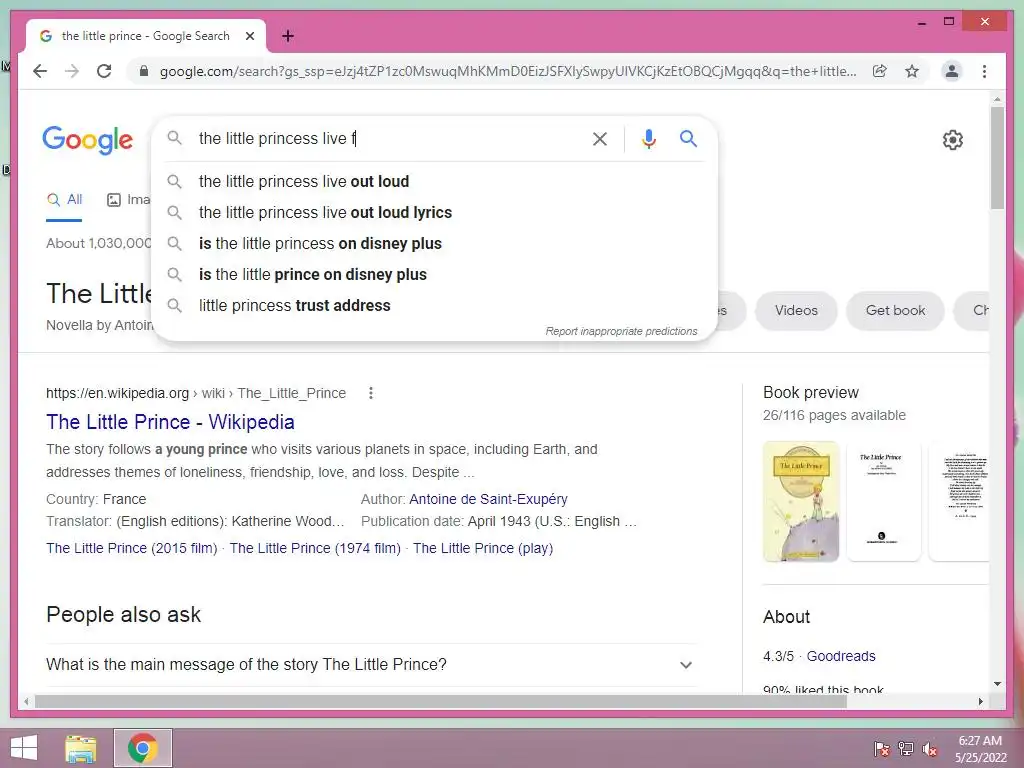
Task: Click the taskbar clock 6:27 AM
Action: pyautogui.click(x=980, y=741)
